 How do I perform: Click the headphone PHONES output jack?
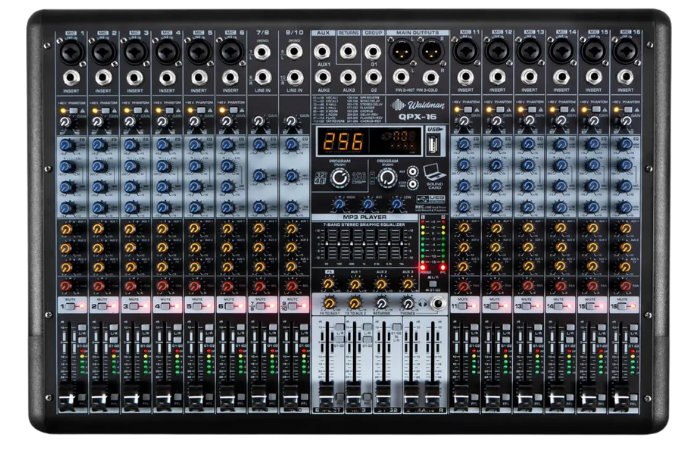click(437, 301)
